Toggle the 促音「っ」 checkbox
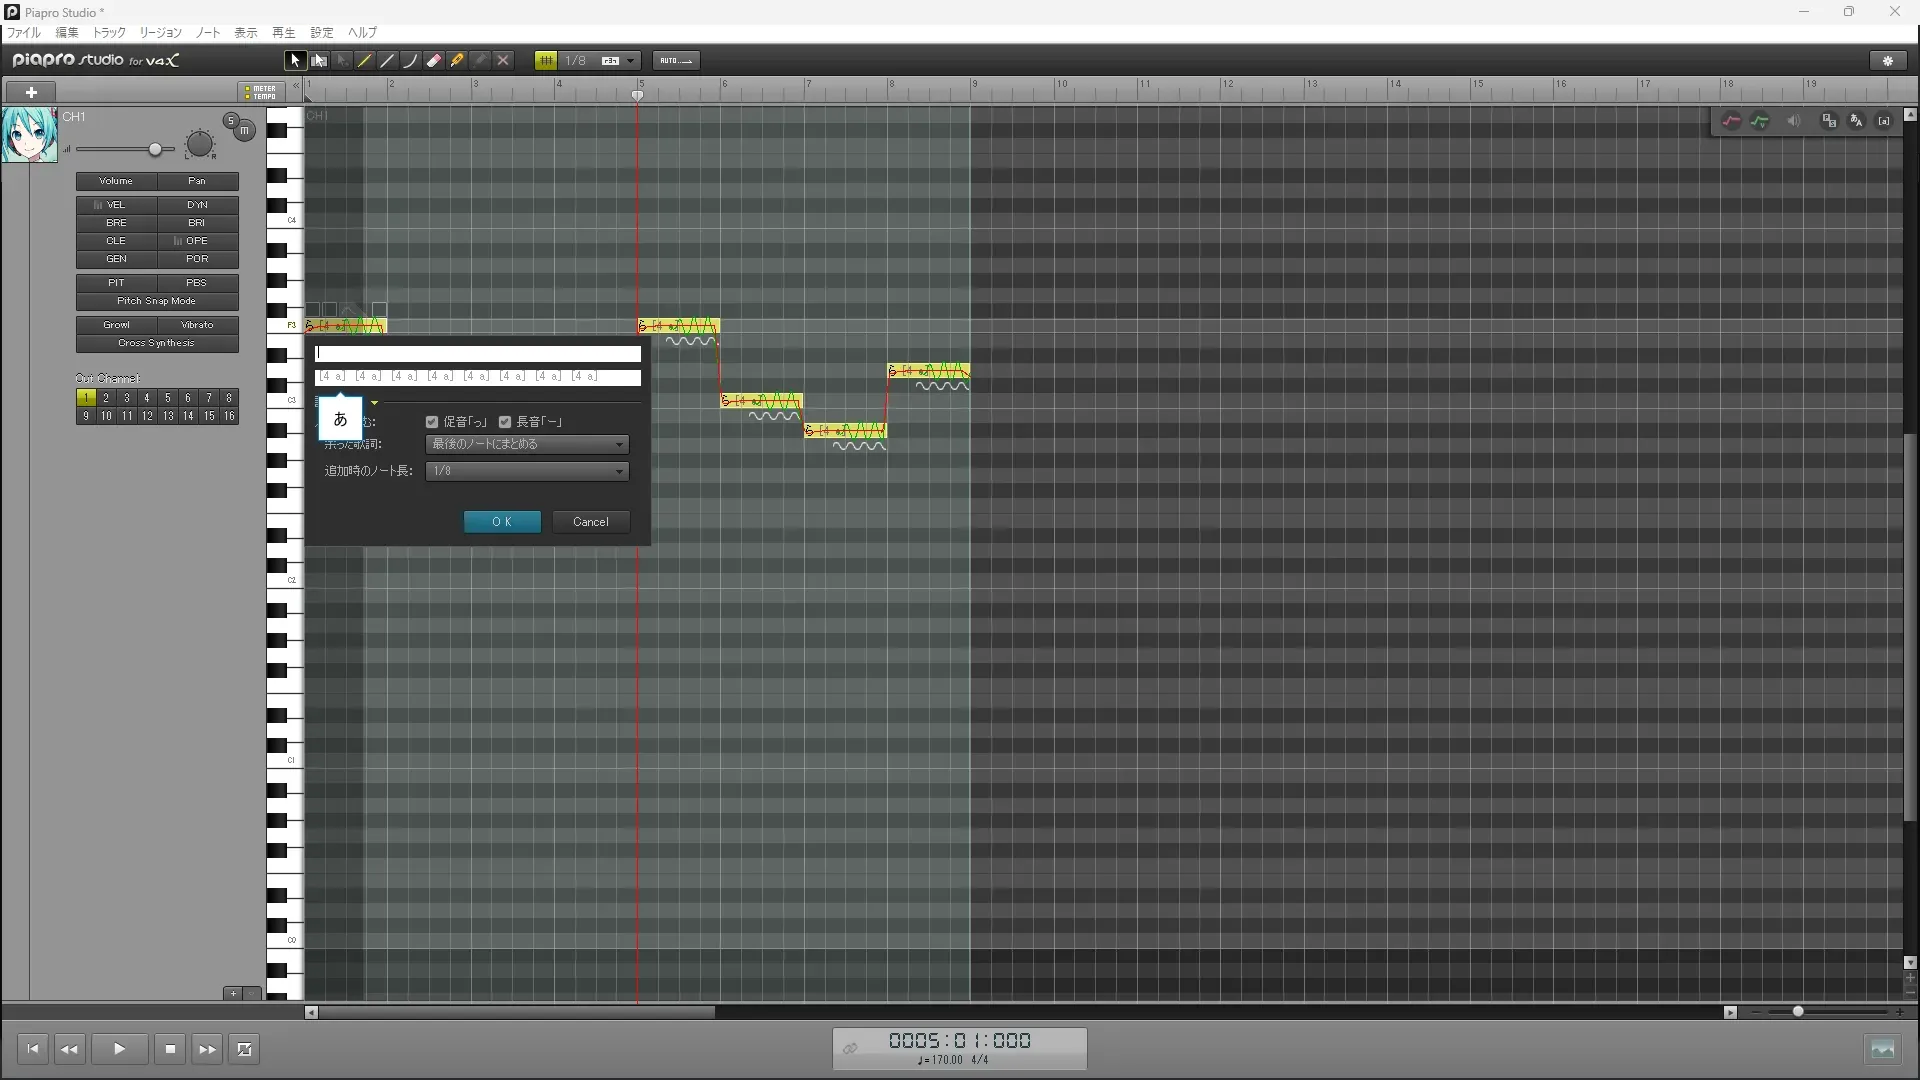This screenshot has width=1920, height=1080. pos(432,422)
